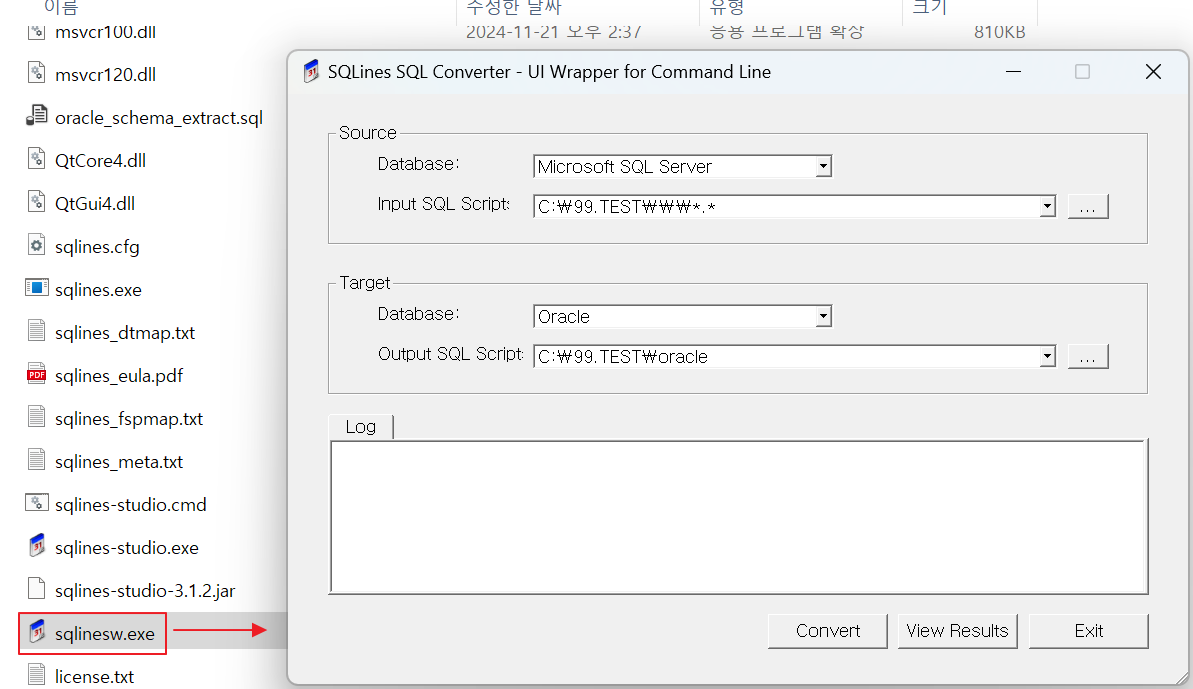Select the file name license.txt

tap(94, 676)
